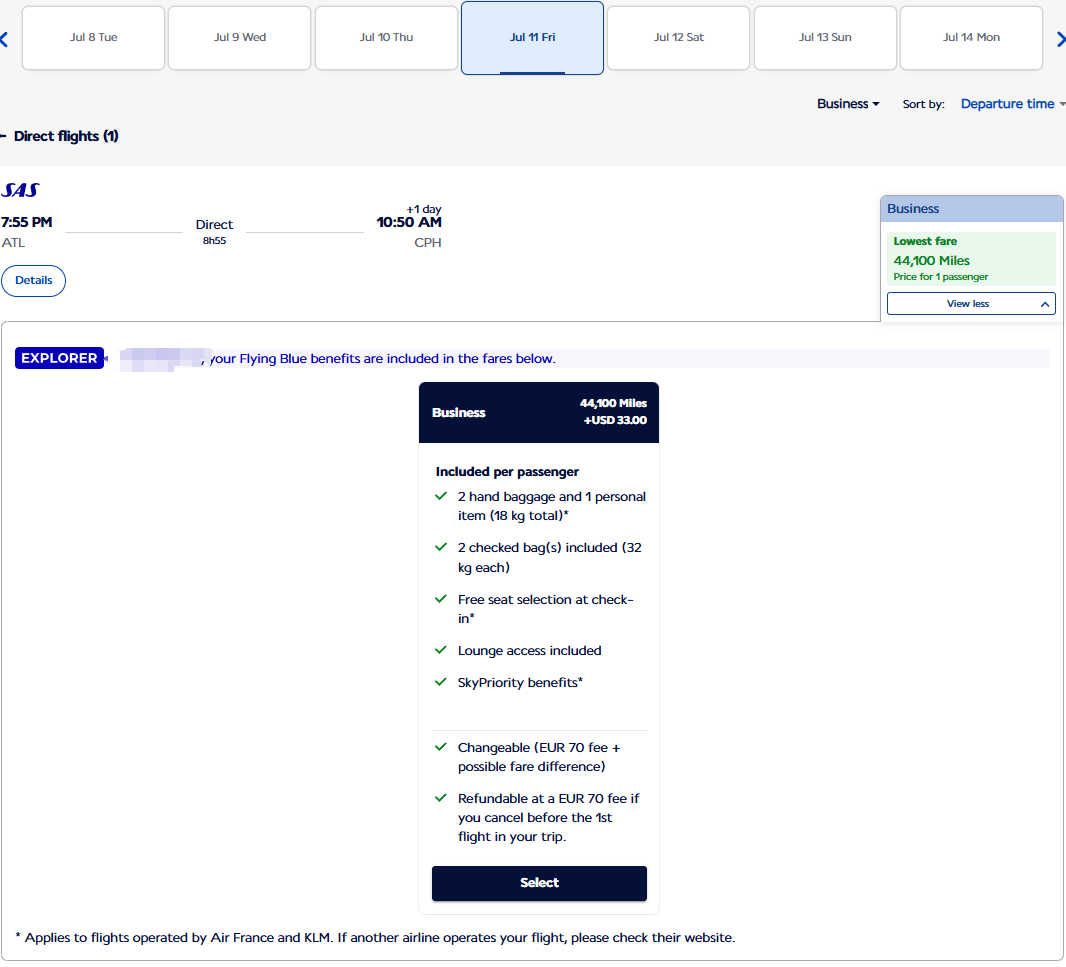This screenshot has height=967, width=1066.
Task: Click the ATL departure airport code
Action: (x=13, y=243)
